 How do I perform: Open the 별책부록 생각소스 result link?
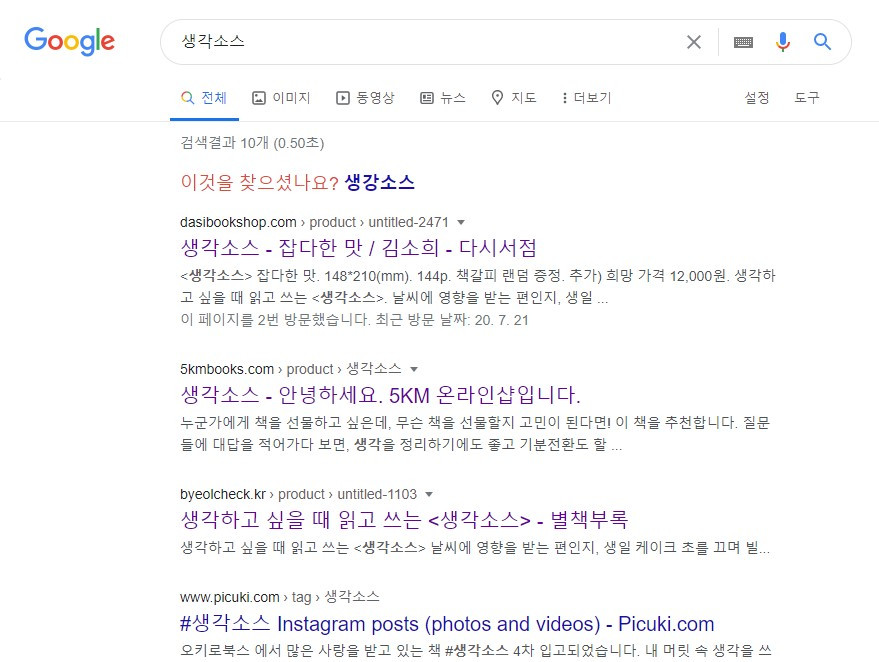click(x=404, y=520)
